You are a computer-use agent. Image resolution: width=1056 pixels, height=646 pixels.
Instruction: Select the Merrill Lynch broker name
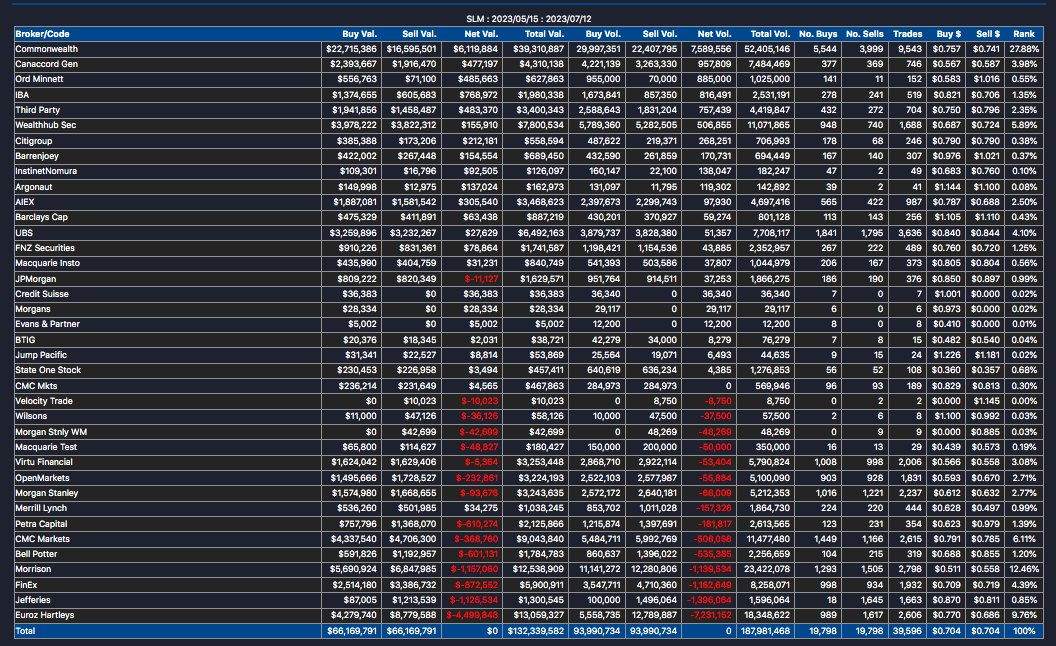point(41,508)
